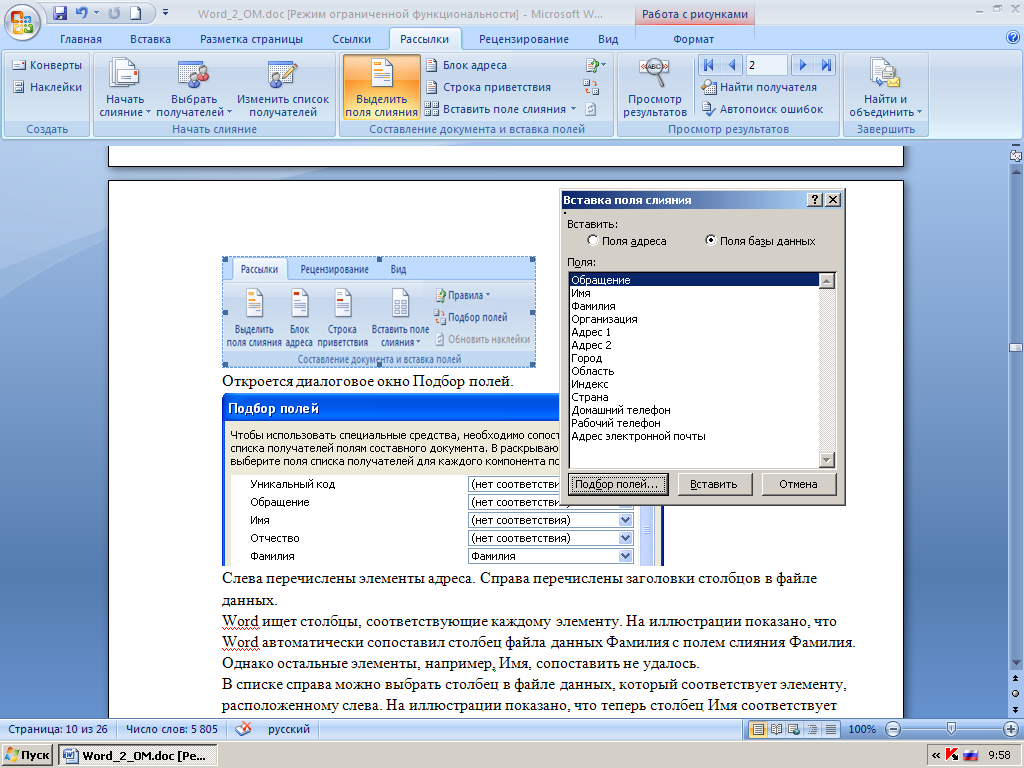Click Find recipient (Найти получателя)

759,87
